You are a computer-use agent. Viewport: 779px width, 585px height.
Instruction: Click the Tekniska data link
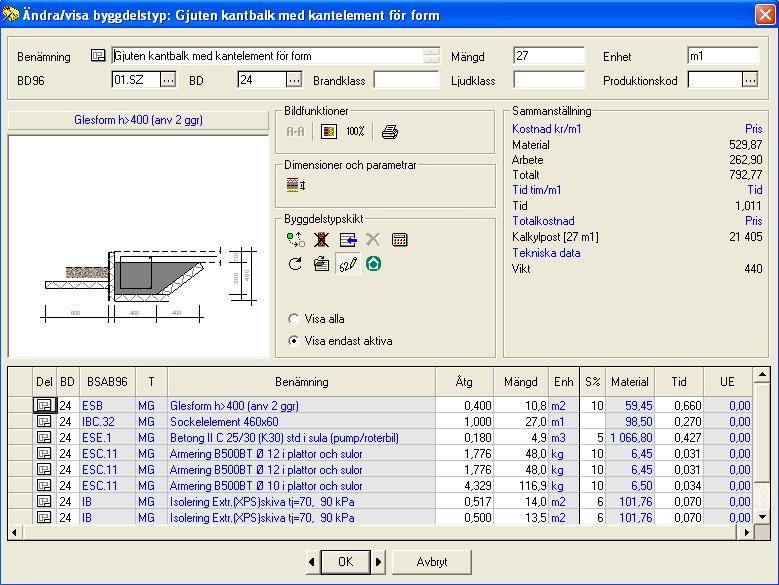[546, 253]
